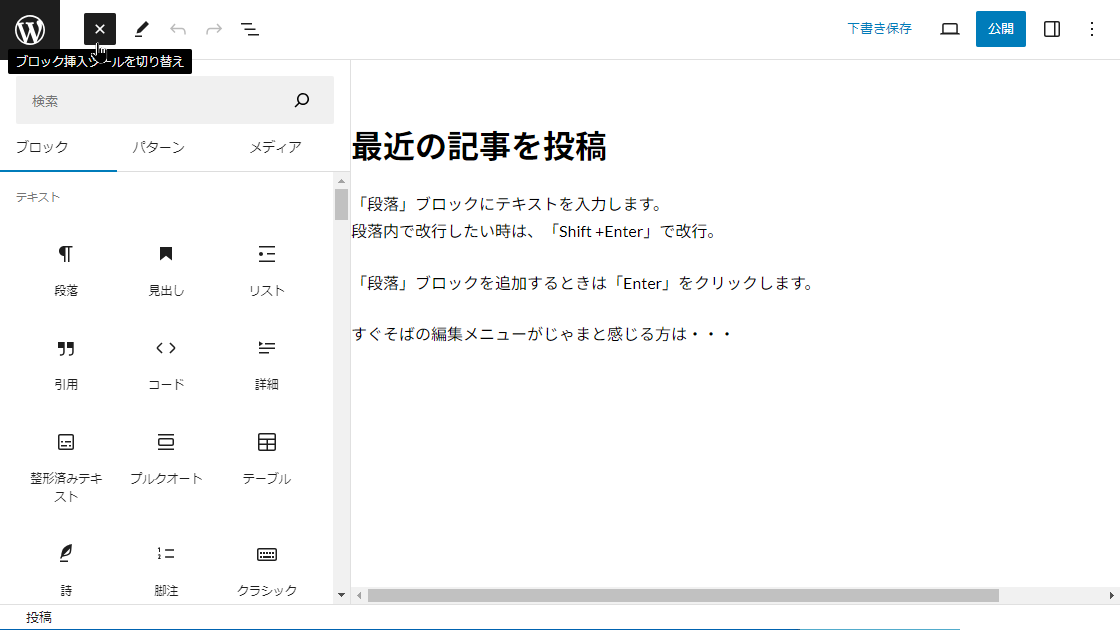Switch to the メディア tab
Viewport: 1120px width, 630px height.
coord(275,147)
